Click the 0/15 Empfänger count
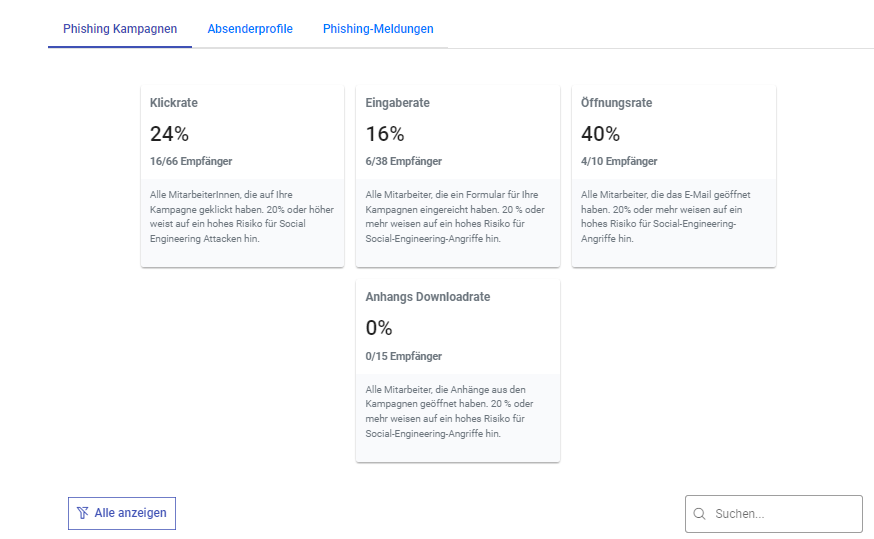The height and width of the screenshot is (539, 874). pyautogui.click(x=403, y=356)
